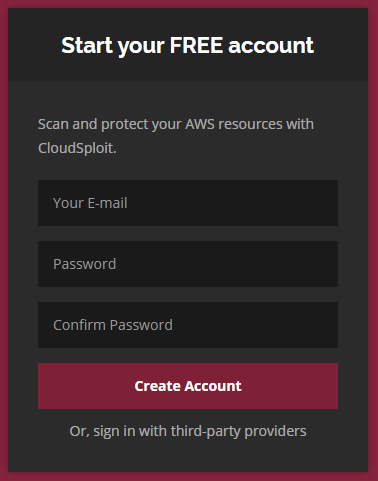Click the 'Create Account' label text
378x481 pixels.
point(188,386)
